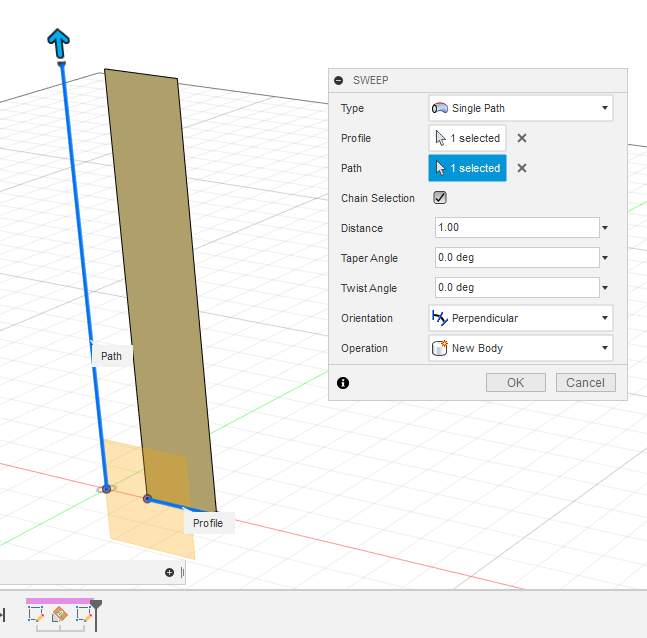The height and width of the screenshot is (638, 647).
Task: Open the Type dropdown showing Single Path
Action: (521, 108)
